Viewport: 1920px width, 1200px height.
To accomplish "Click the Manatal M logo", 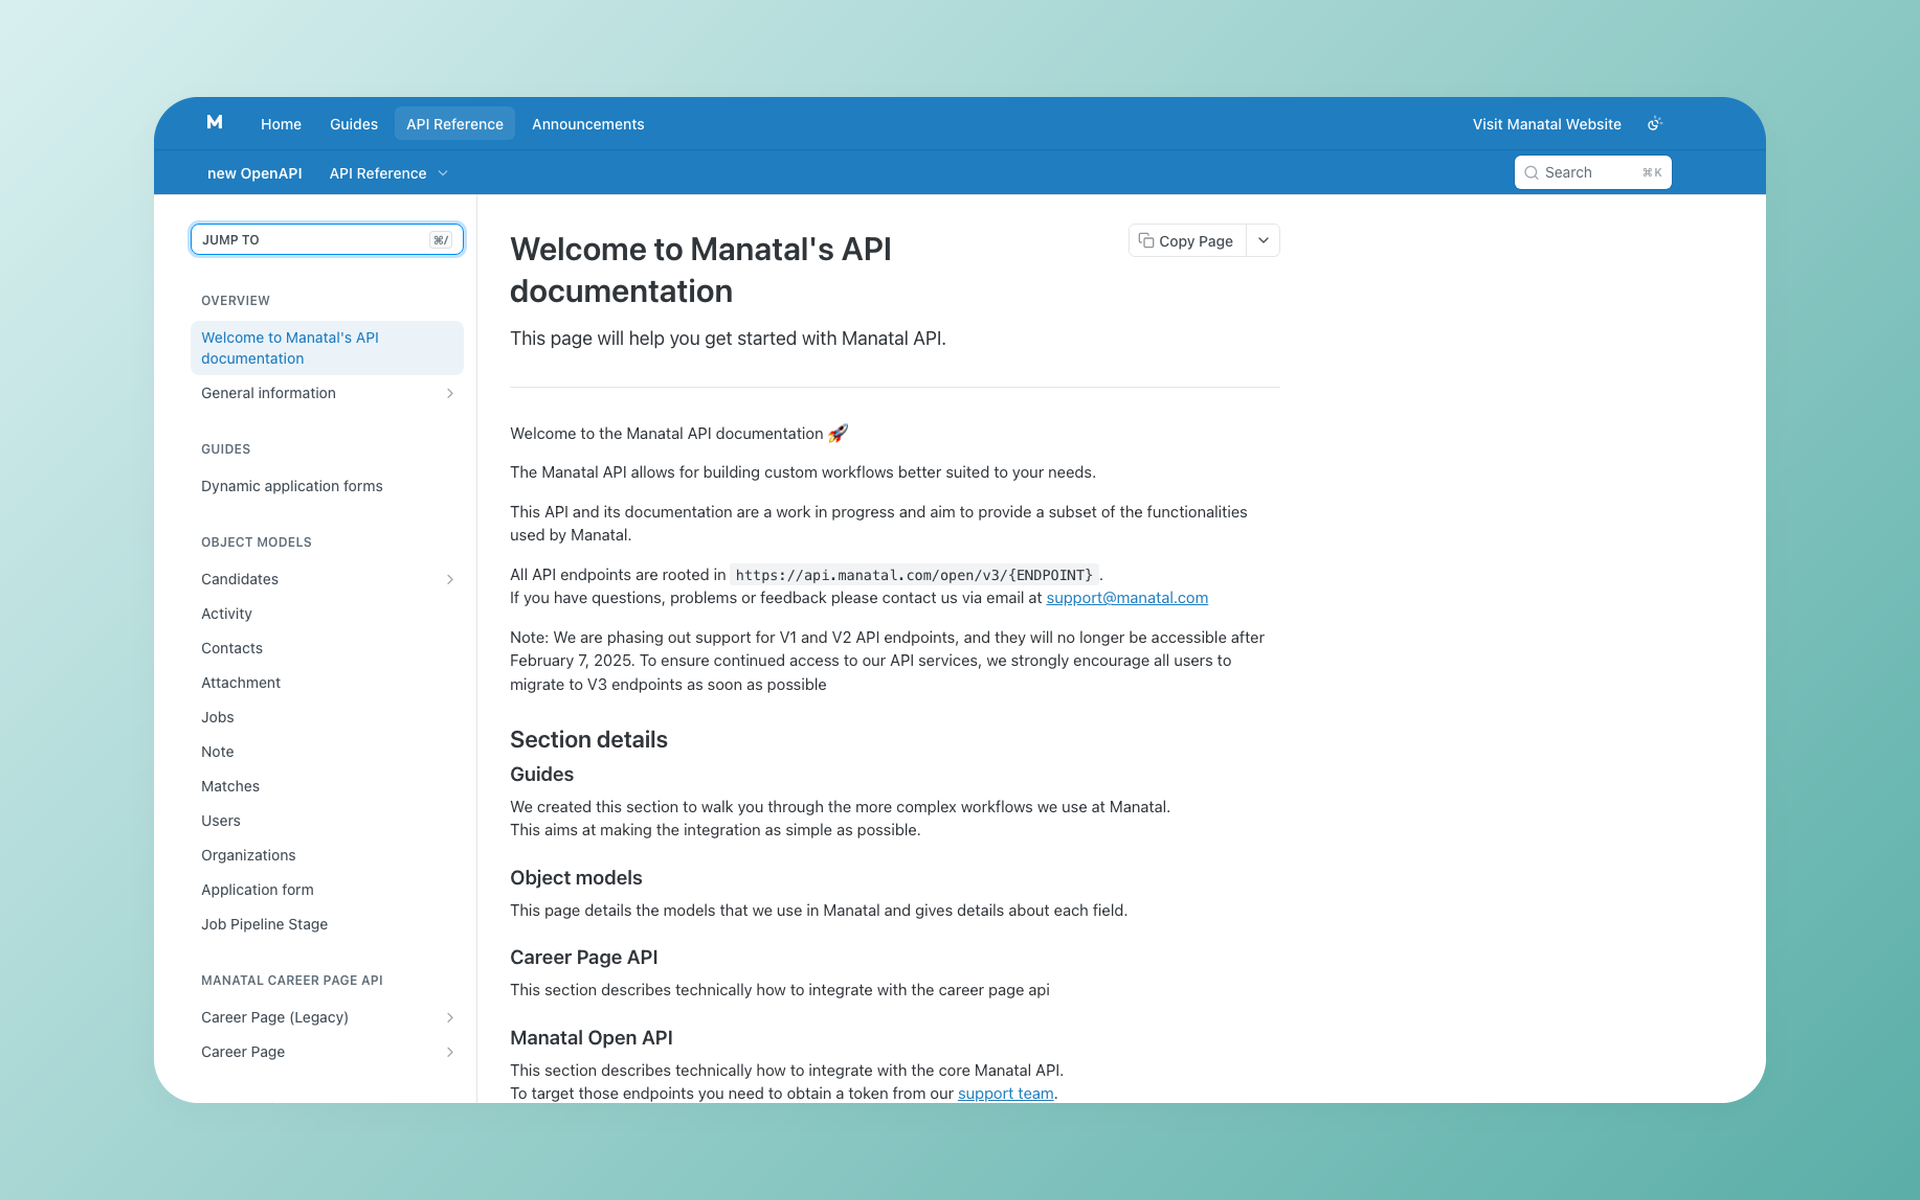I will (x=214, y=122).
